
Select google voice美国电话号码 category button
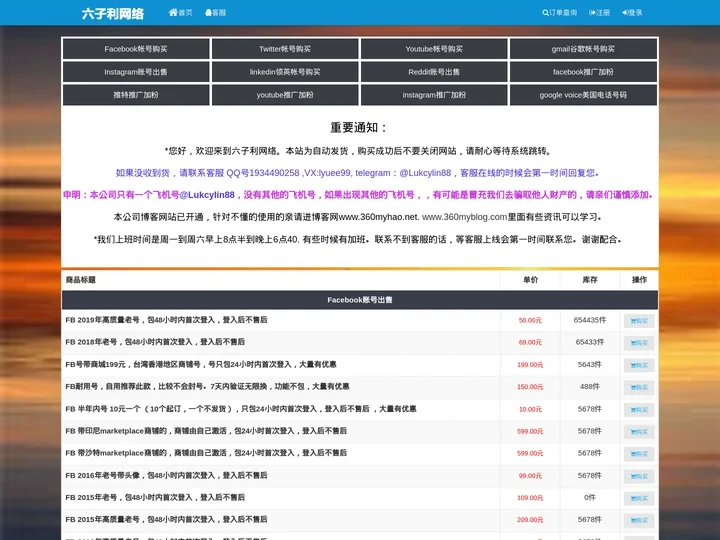tap(583, 95)
